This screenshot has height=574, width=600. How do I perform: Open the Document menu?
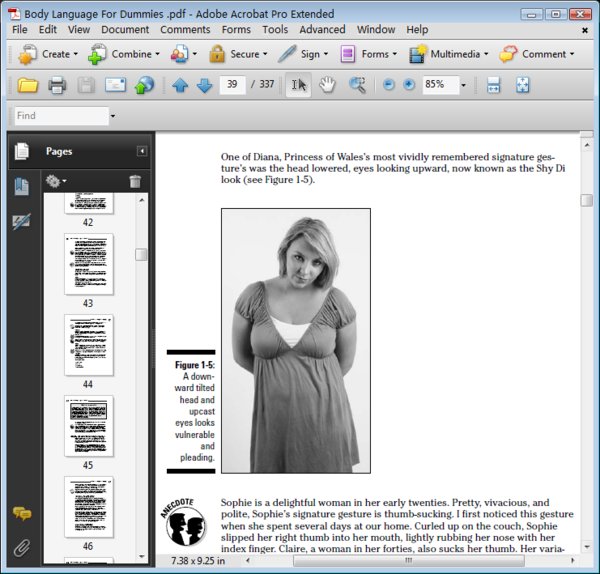point(125,29)
